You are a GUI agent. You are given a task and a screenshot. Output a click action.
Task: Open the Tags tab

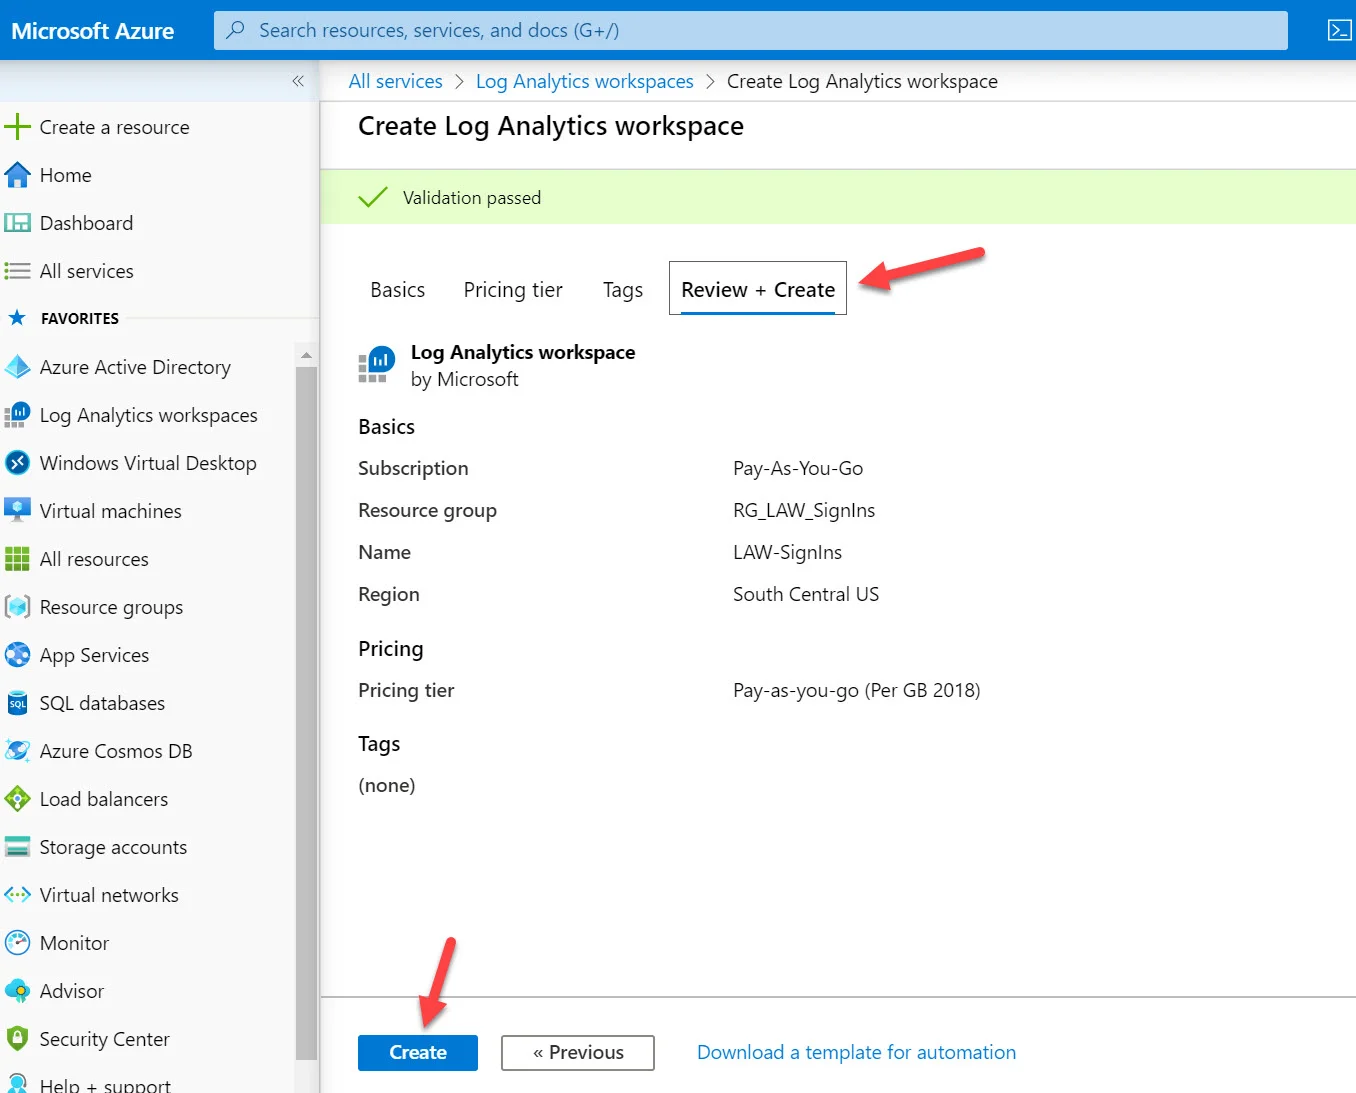pos(623,290)
